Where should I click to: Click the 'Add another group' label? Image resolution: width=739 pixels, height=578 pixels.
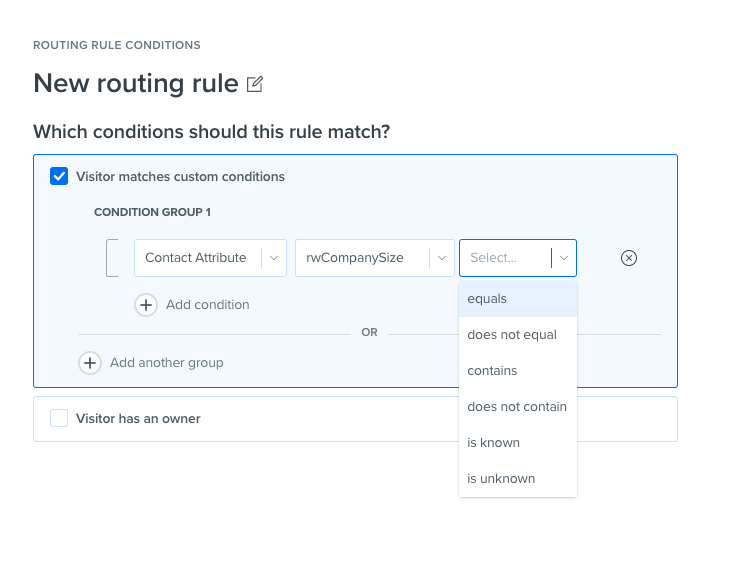pyautogui.click(x=167, y=363)
